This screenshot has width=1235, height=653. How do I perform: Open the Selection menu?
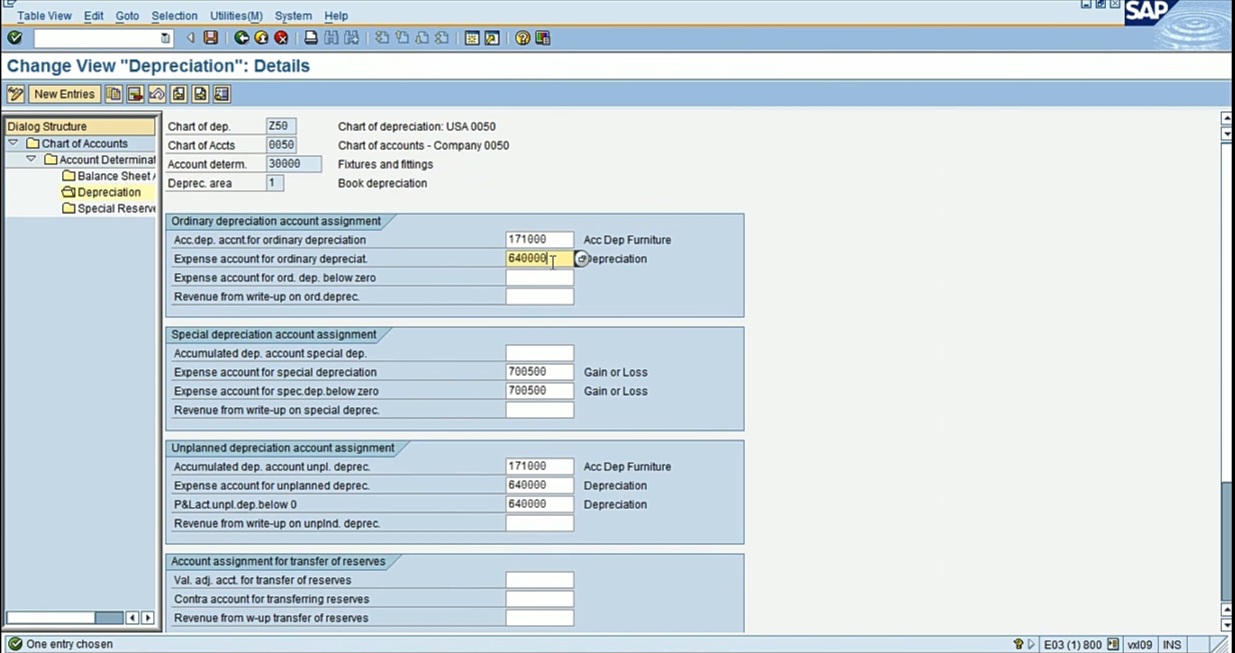click(x=174, y=16)
